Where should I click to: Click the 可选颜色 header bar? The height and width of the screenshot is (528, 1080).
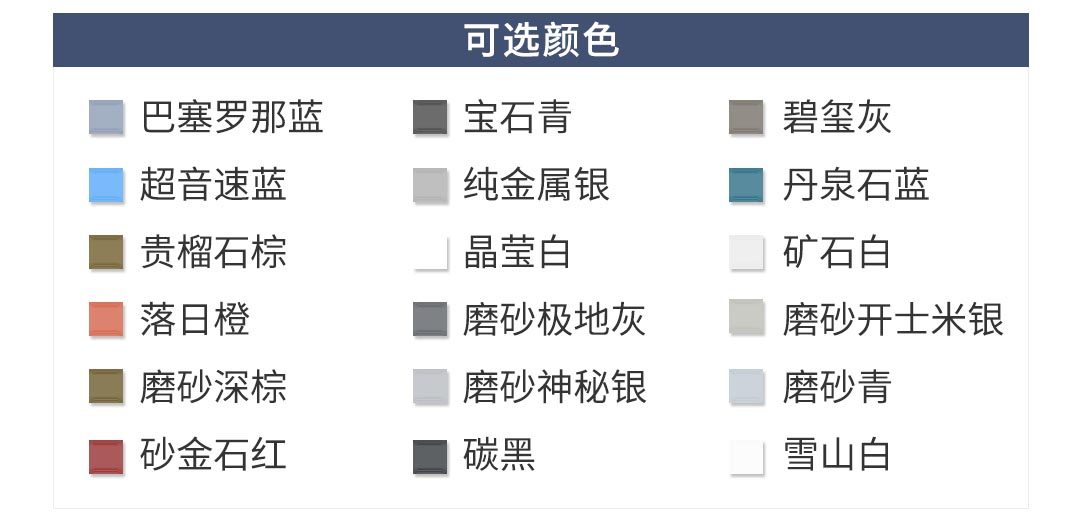[x=540, y=41]
